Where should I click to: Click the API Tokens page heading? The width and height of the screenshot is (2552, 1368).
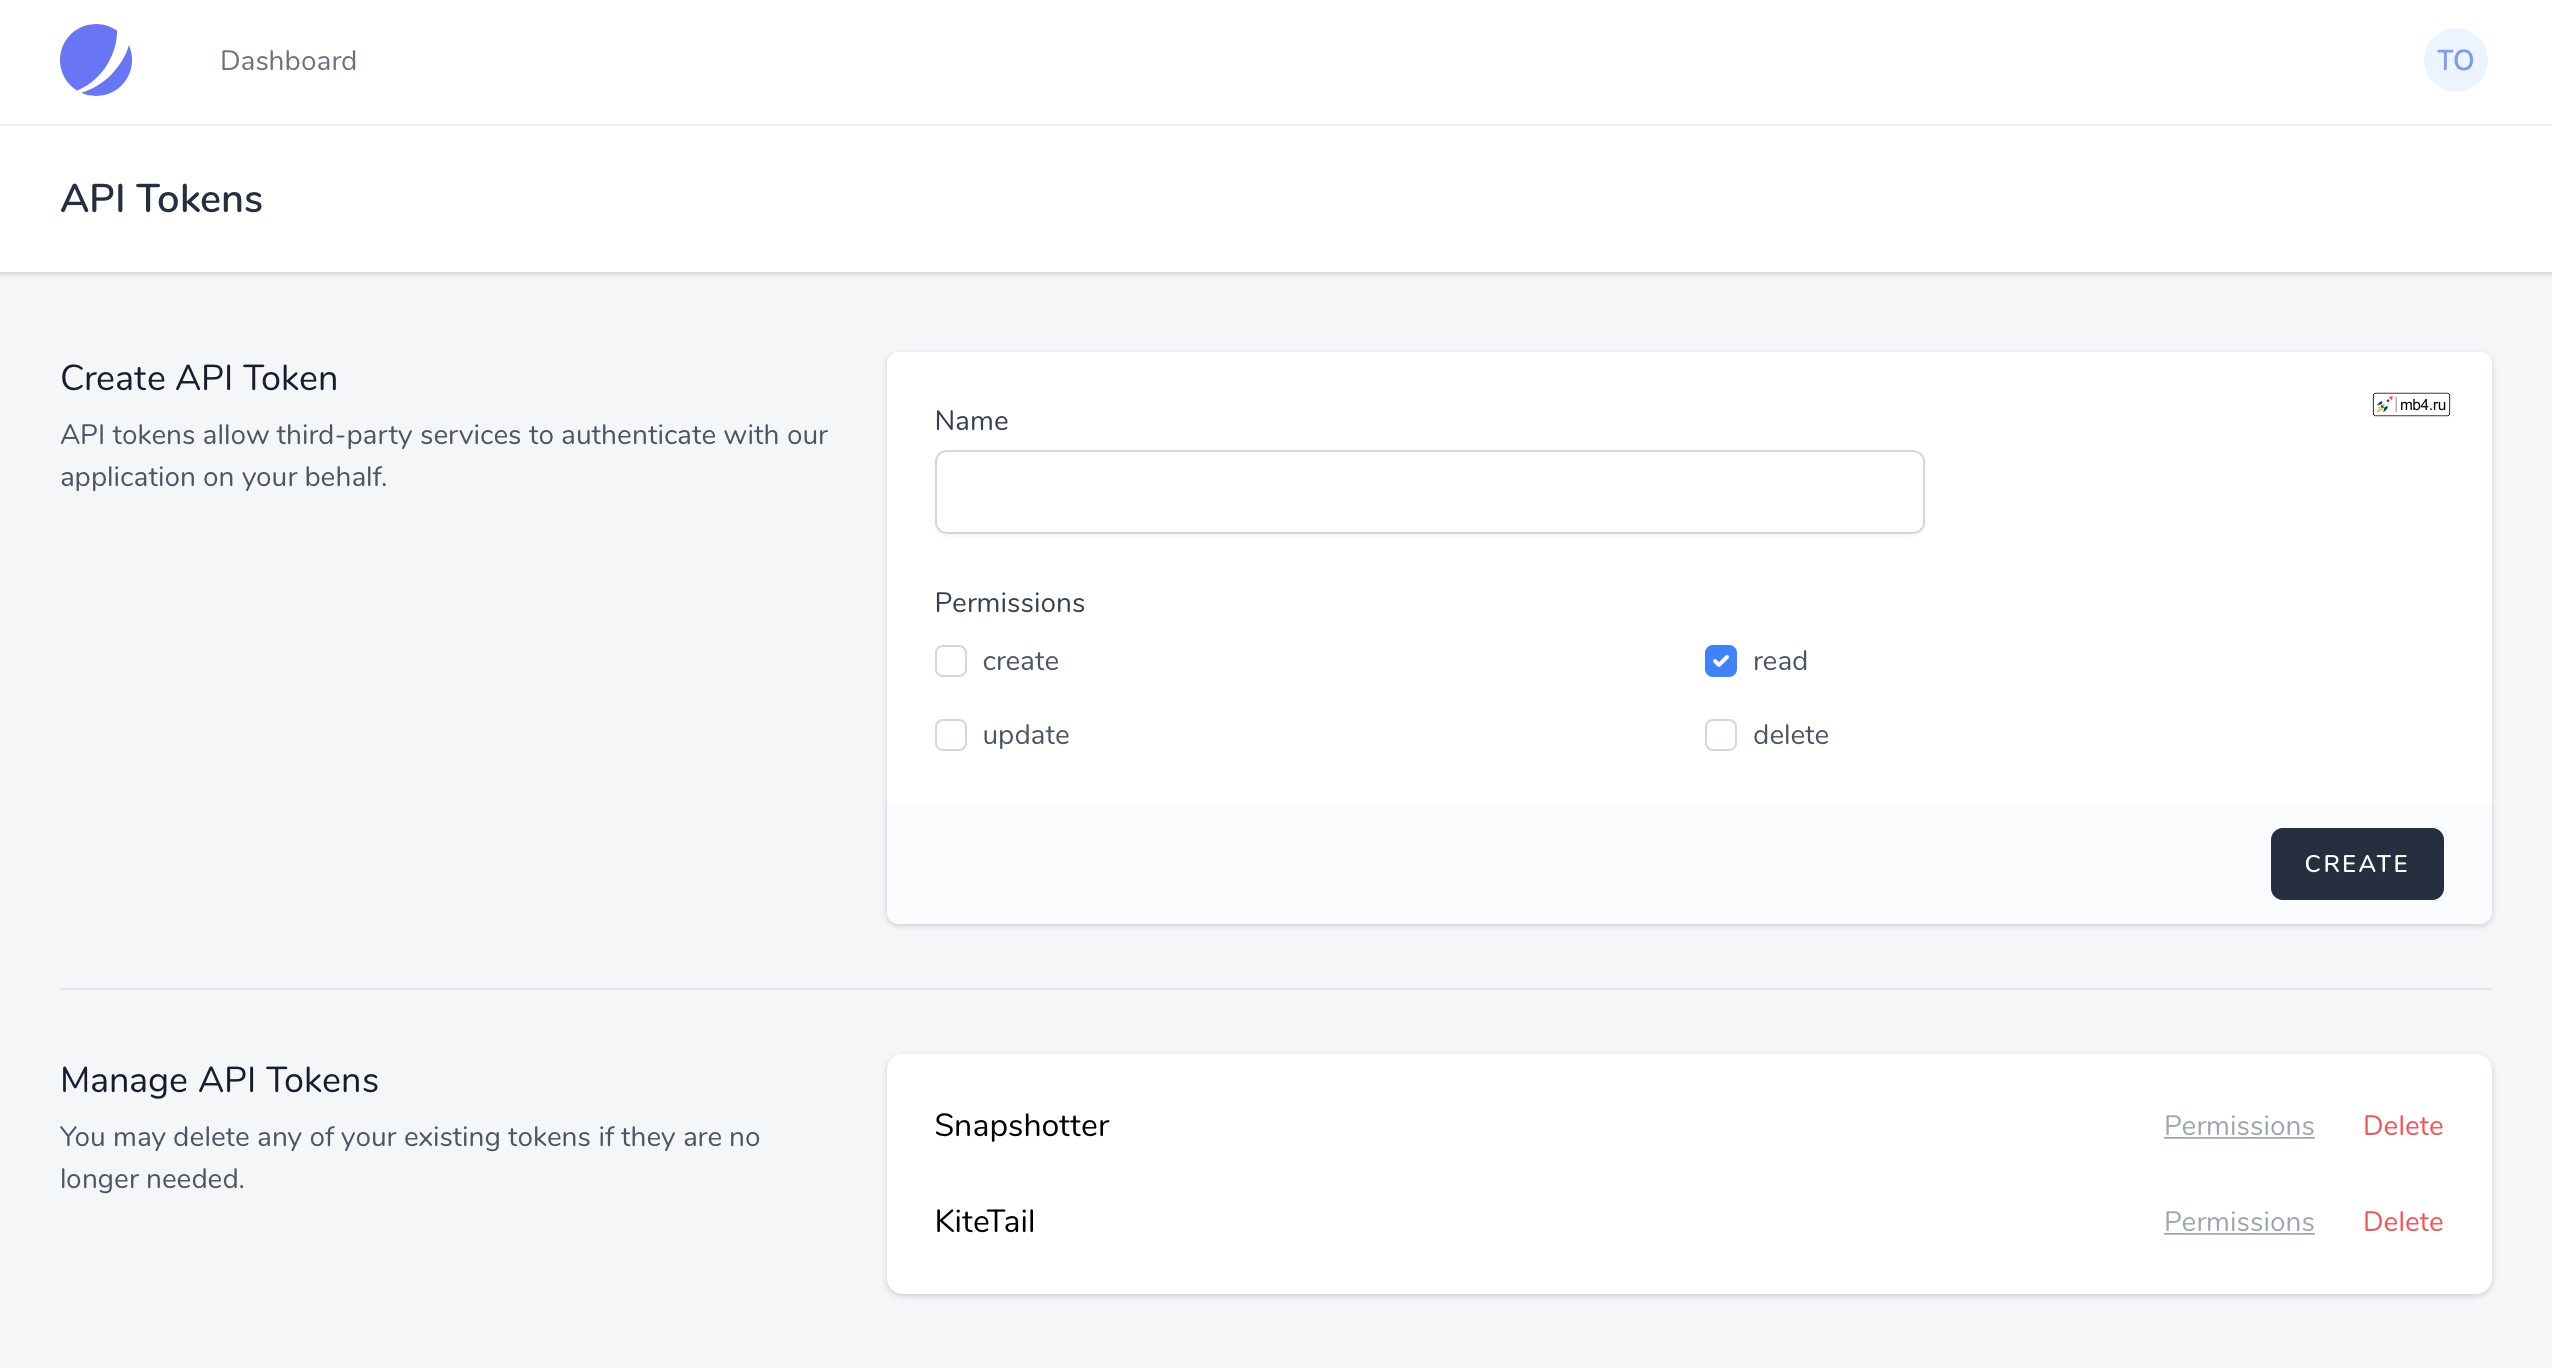162,199
